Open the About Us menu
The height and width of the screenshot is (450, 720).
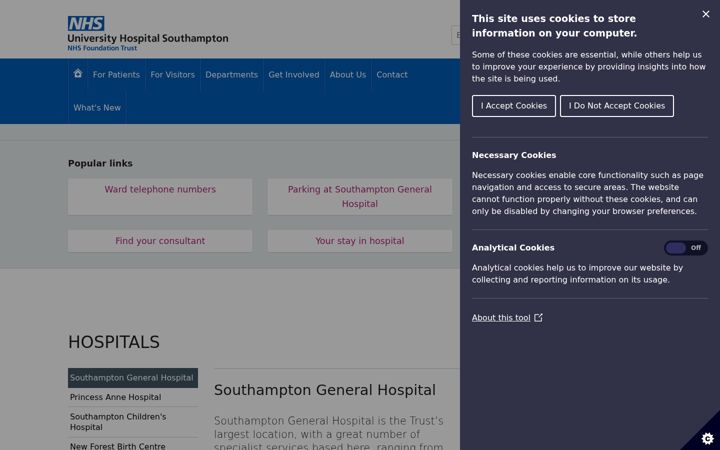[348, 75]
